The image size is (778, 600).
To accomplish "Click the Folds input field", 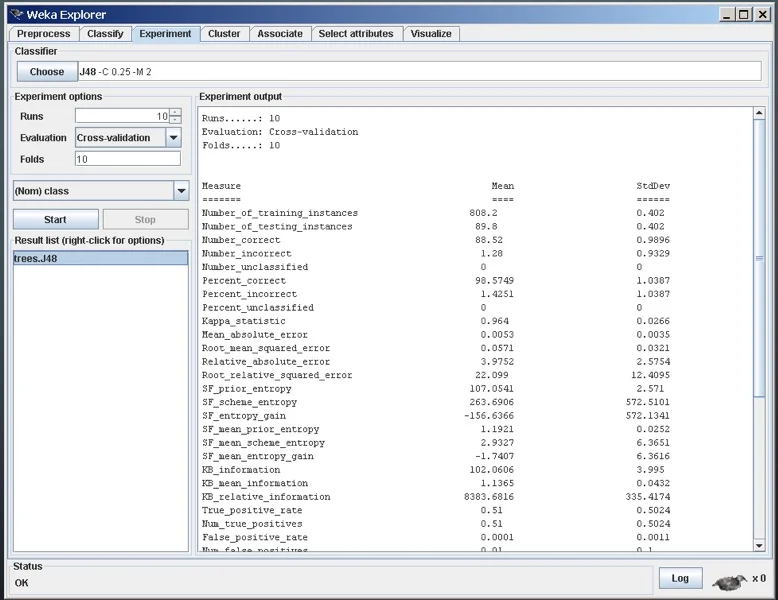I will click(128, 159).
